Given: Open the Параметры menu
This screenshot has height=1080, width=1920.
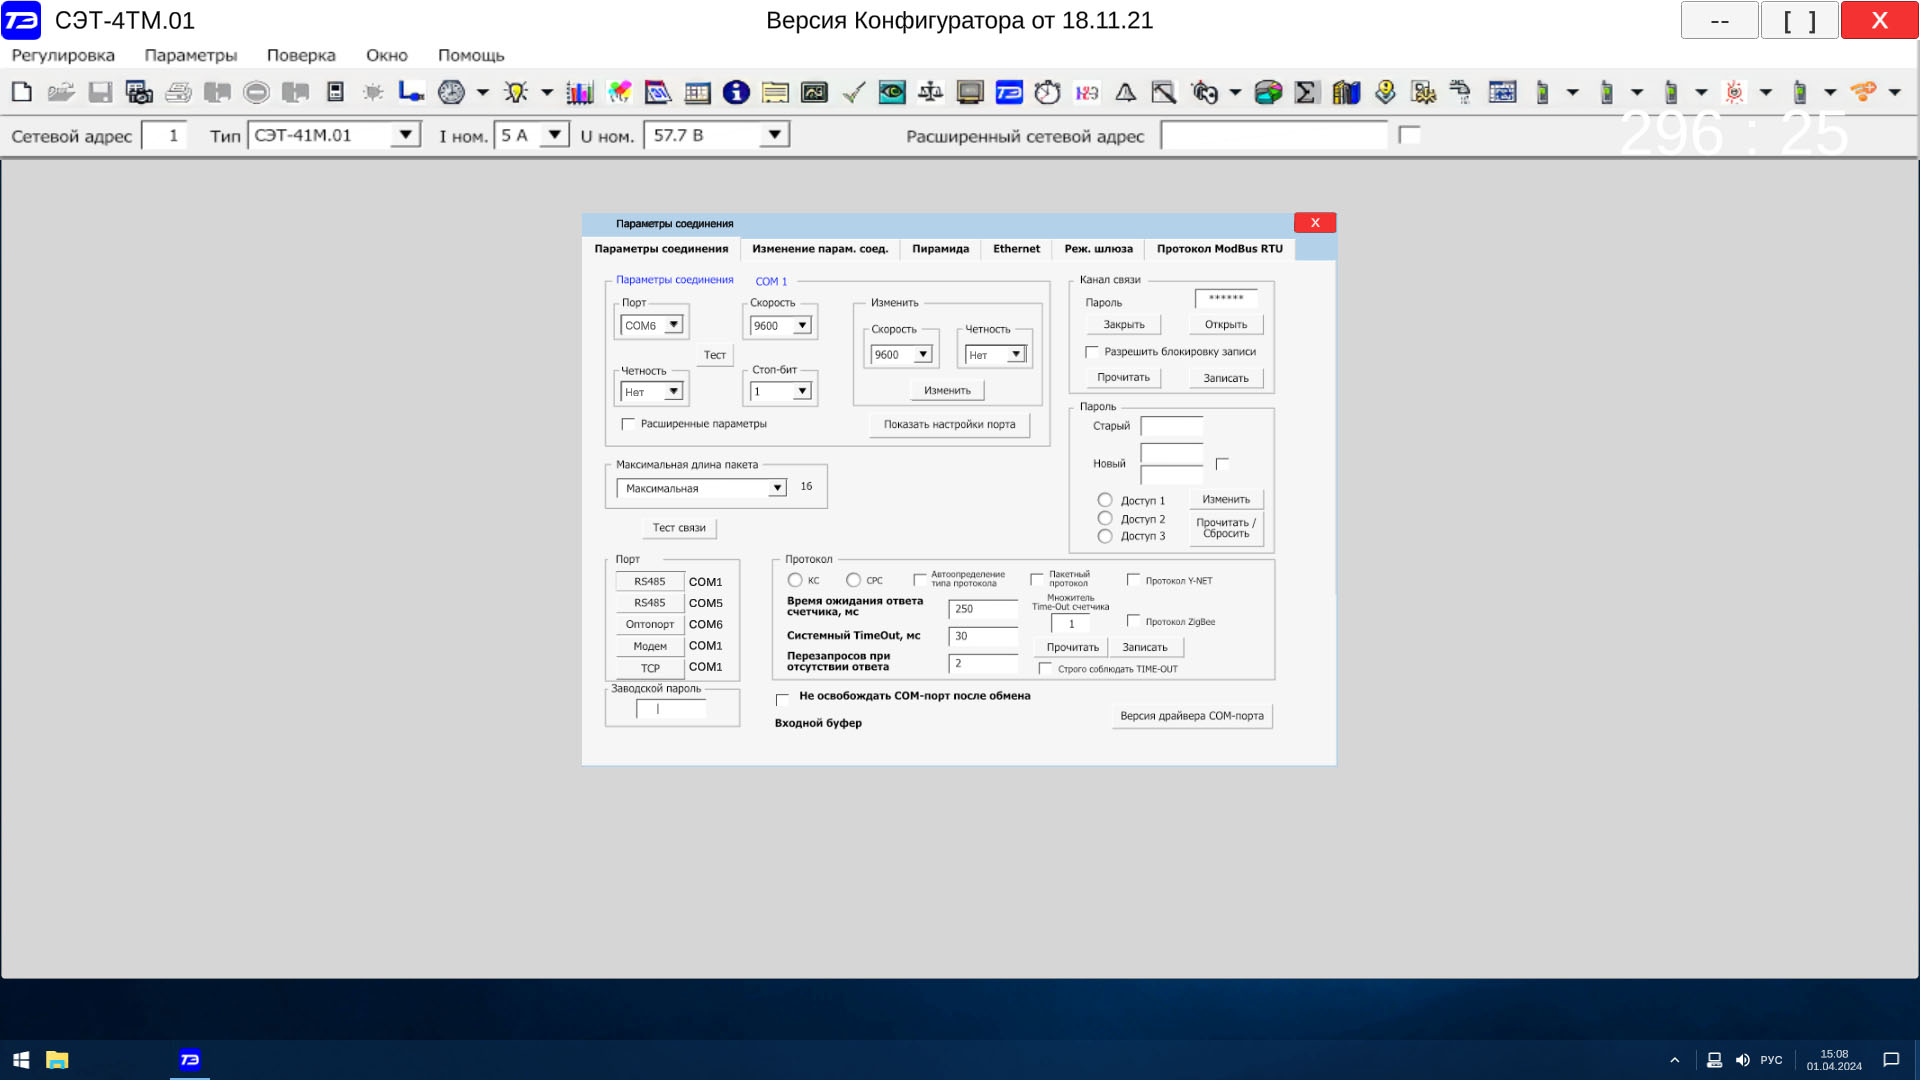Looking at the screenshot, I should coord(190,55).
